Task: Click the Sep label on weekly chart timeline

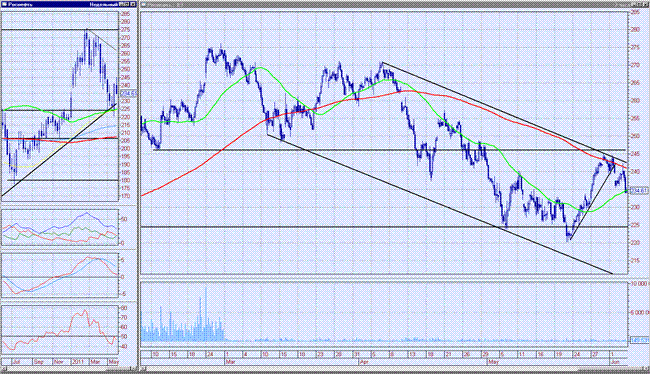Action: click(x=39, y=362)
